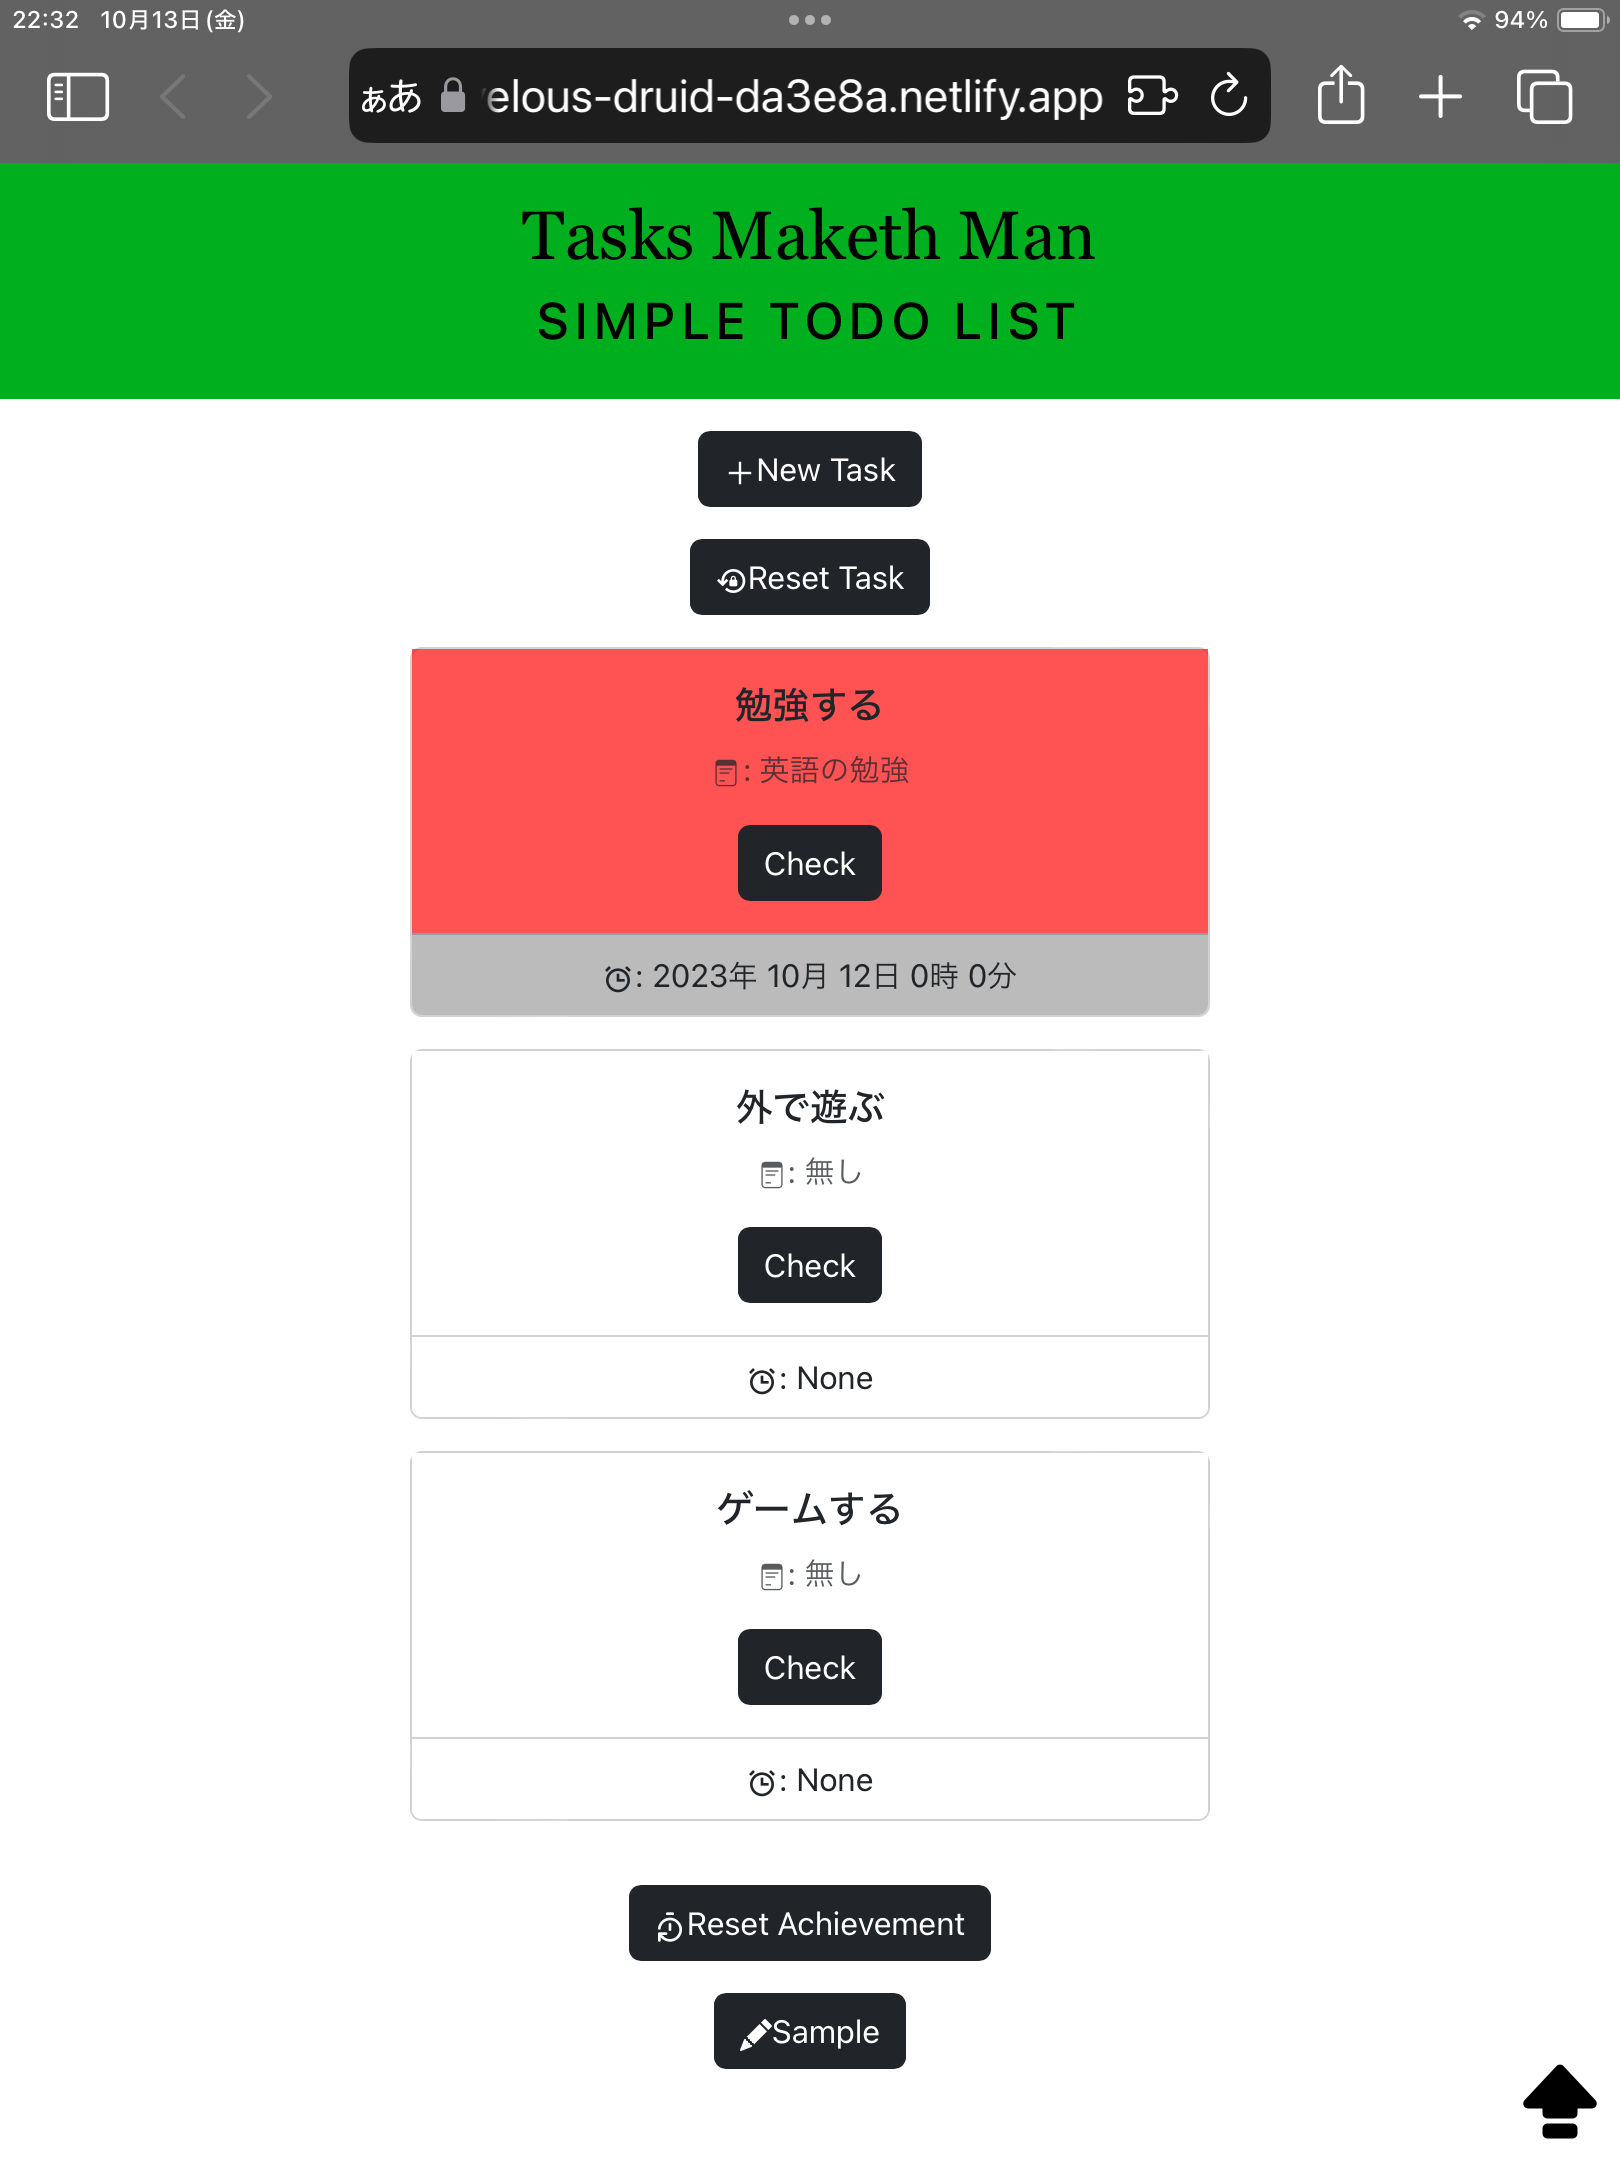
Task: Open the tab overview icon
Action: pos(1543,96)
